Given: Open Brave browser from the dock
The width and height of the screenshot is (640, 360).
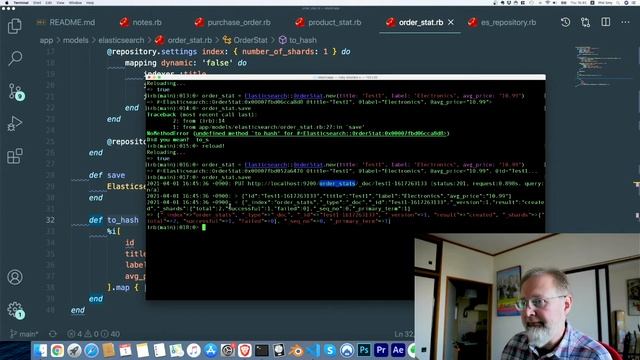Looking at the screenshot, I should click(244, 350).
